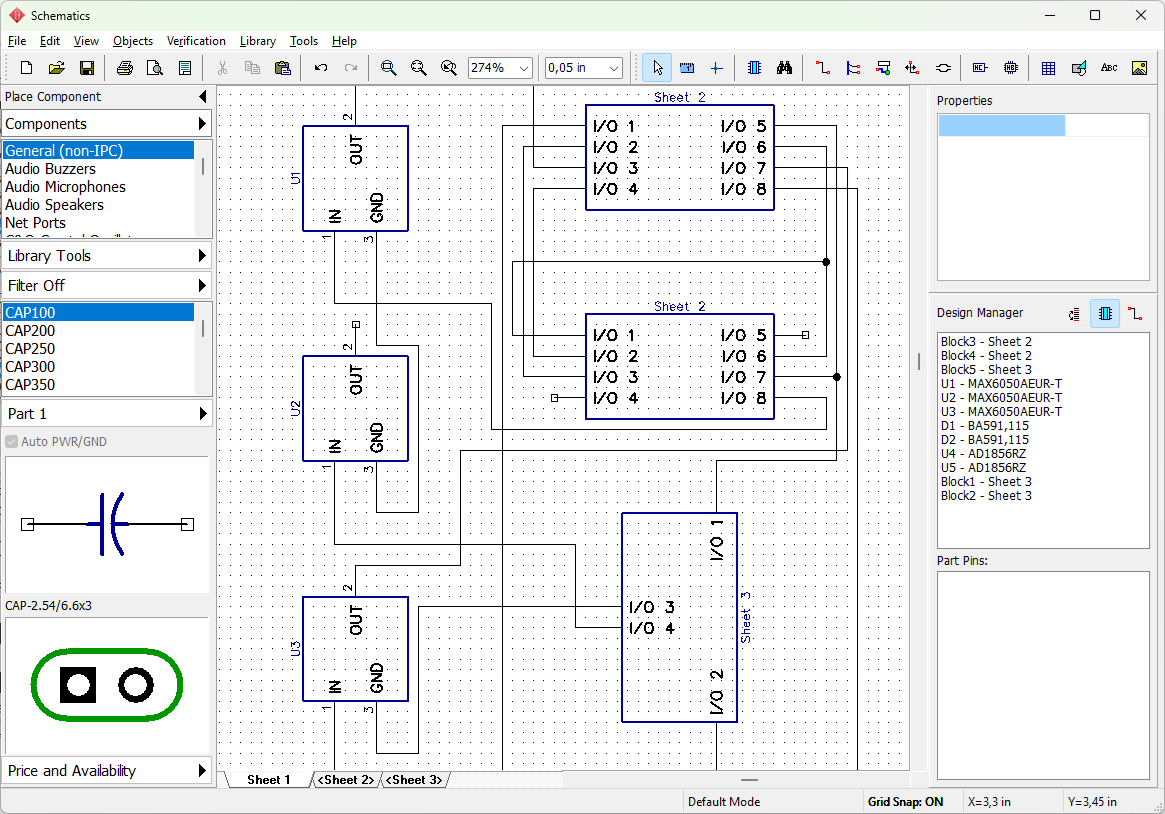Select the default pointer mode tool

click(x=657, y=68)
